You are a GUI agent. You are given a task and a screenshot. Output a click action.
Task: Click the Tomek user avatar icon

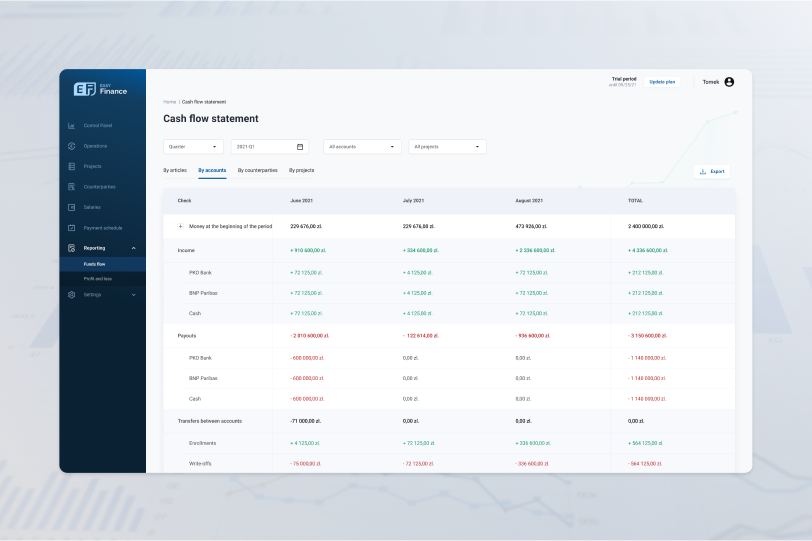[729, 82]
